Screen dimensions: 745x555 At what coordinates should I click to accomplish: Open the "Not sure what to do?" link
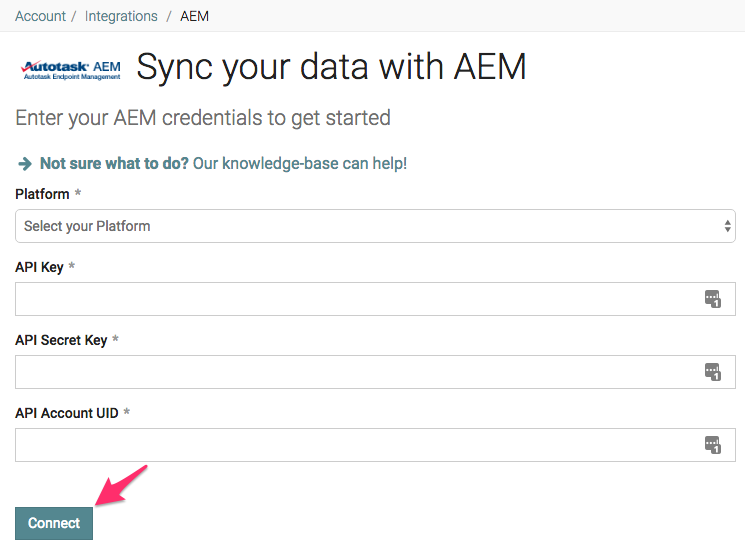(114, 163)
